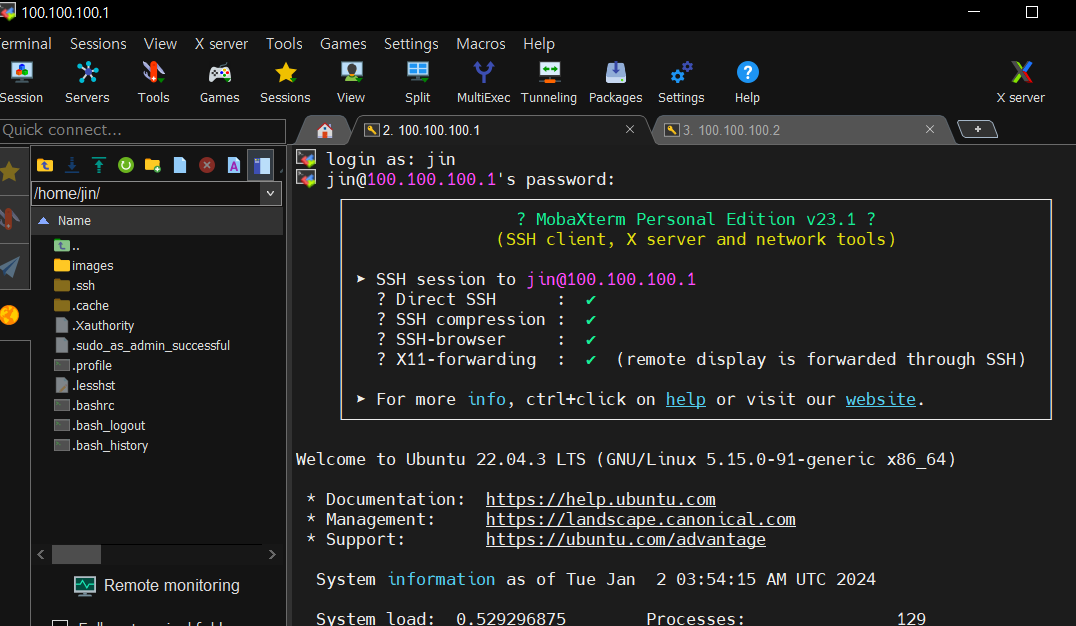The height and width of the screenshot is (626, 1076).
Task: Click the Remote monitoring button
Action: point(157,586)
